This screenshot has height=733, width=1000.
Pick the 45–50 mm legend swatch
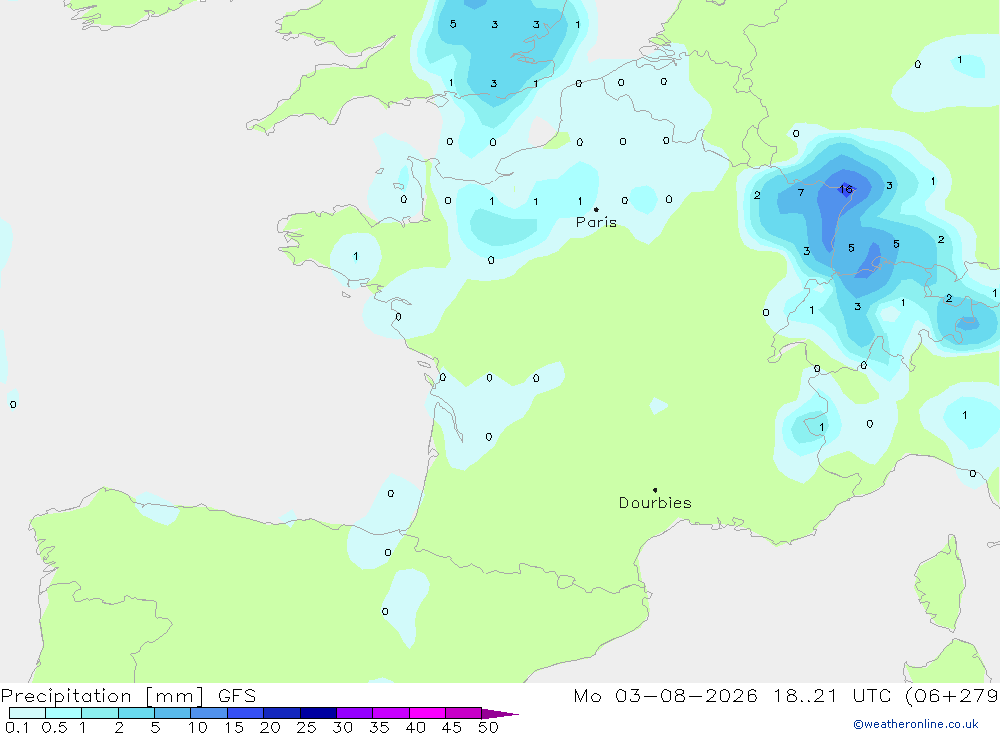pos(464,713)
